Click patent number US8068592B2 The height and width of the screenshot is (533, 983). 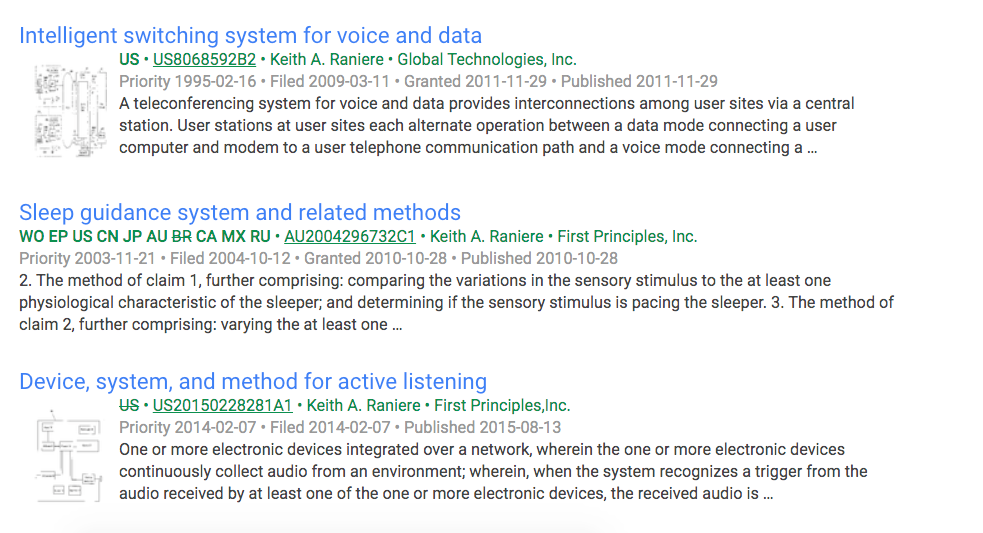pos(204,60)
